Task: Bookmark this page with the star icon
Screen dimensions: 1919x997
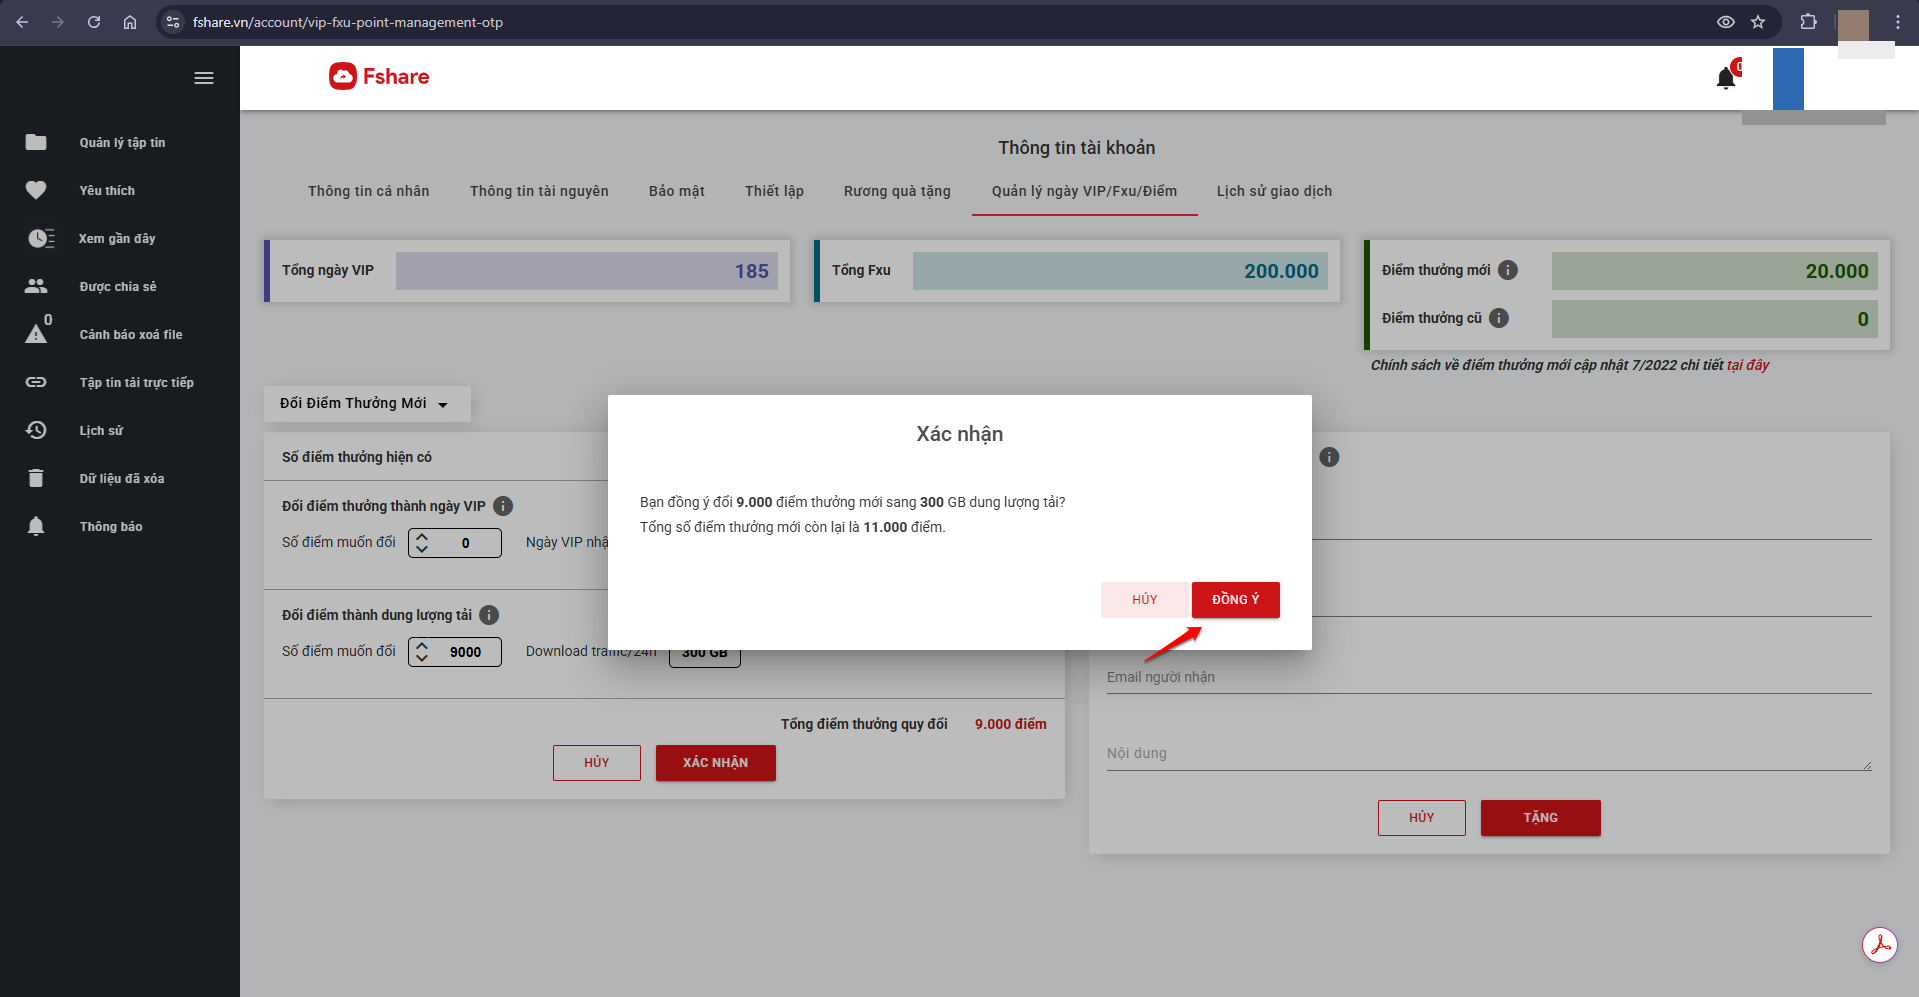Action: (x=1758, y=22)
